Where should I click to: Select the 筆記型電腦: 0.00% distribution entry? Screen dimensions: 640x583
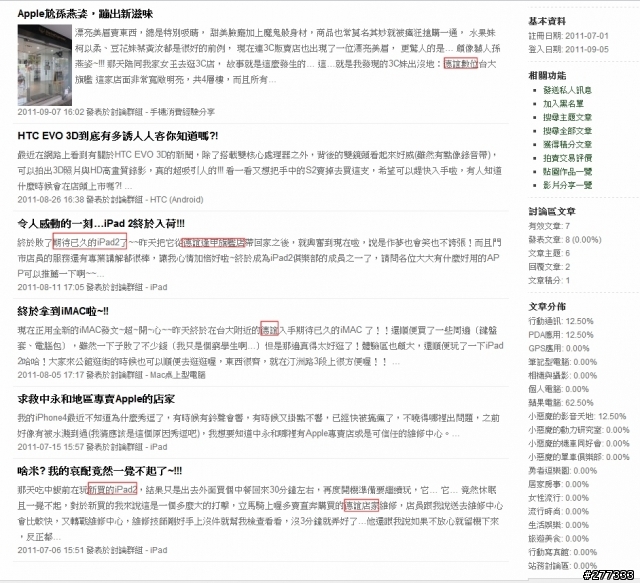562,362
